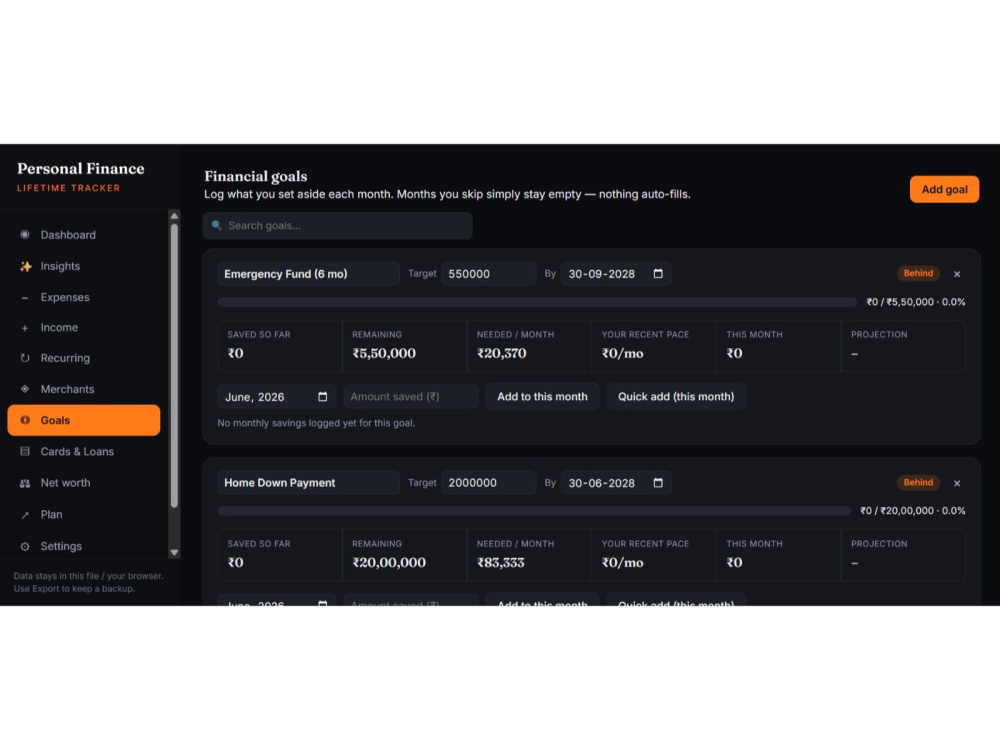Open Settings from the sidebar
The image size is (1000, 750).
coord(84,547)
